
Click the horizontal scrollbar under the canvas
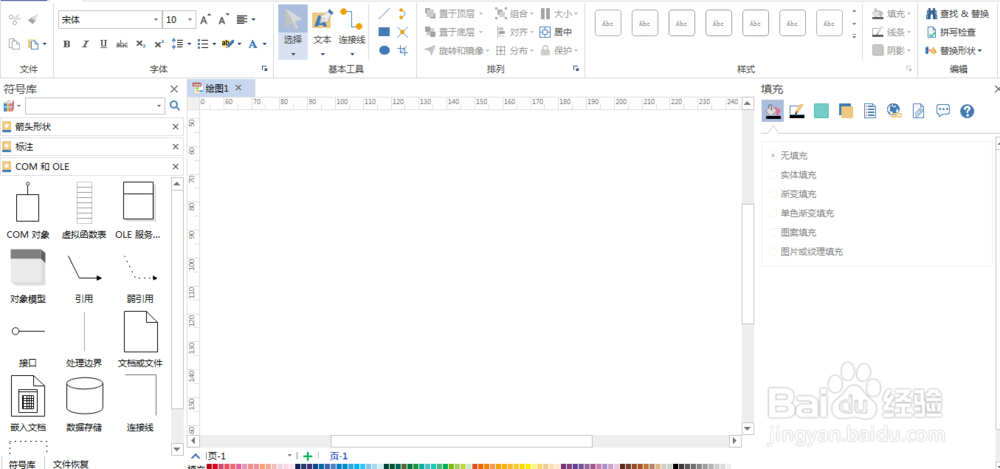[x=461, y=441]
